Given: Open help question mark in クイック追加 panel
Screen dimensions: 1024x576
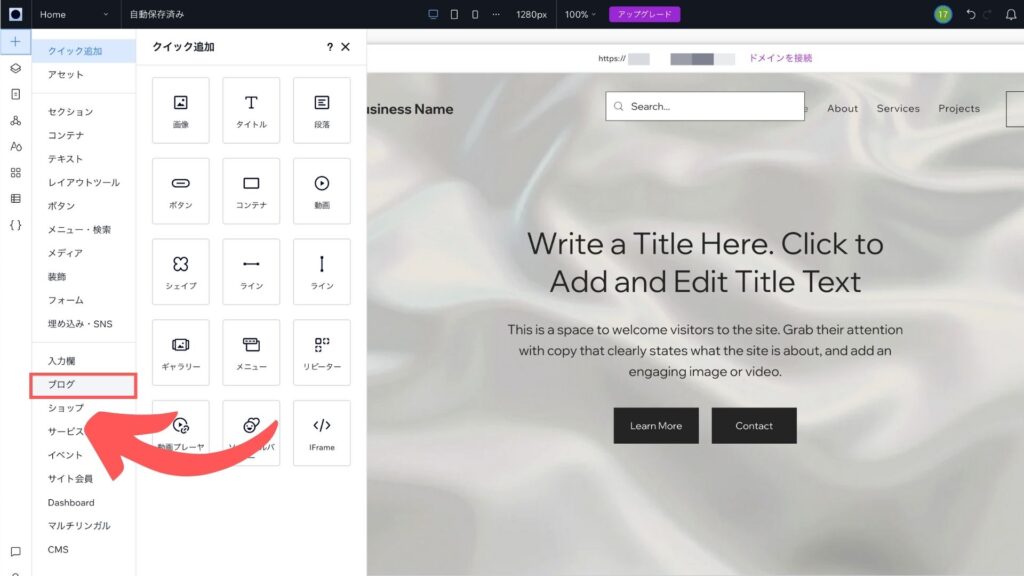Looking at the screenshot, I should [330, 47].
